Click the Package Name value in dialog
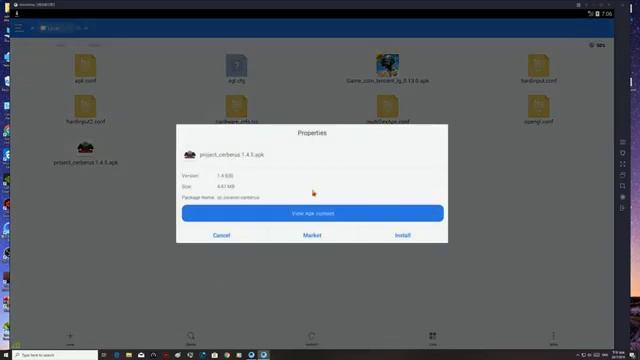This screenshot has width=640, height=360. point(238,198)
